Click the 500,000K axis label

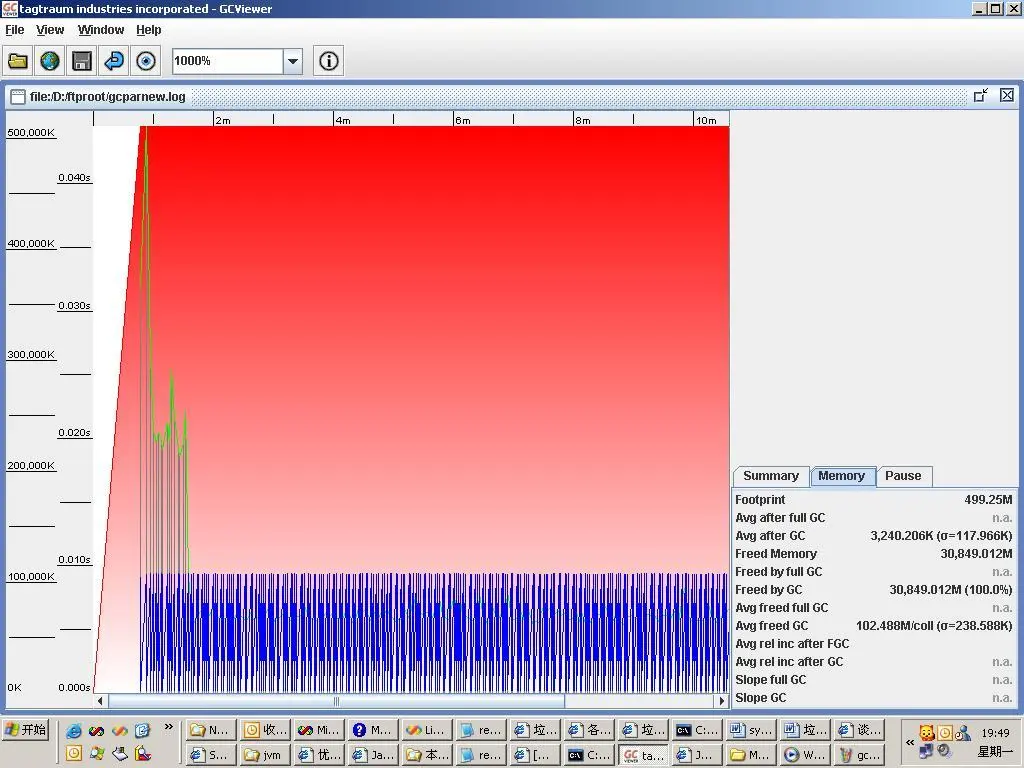click(x=31, y=133)
